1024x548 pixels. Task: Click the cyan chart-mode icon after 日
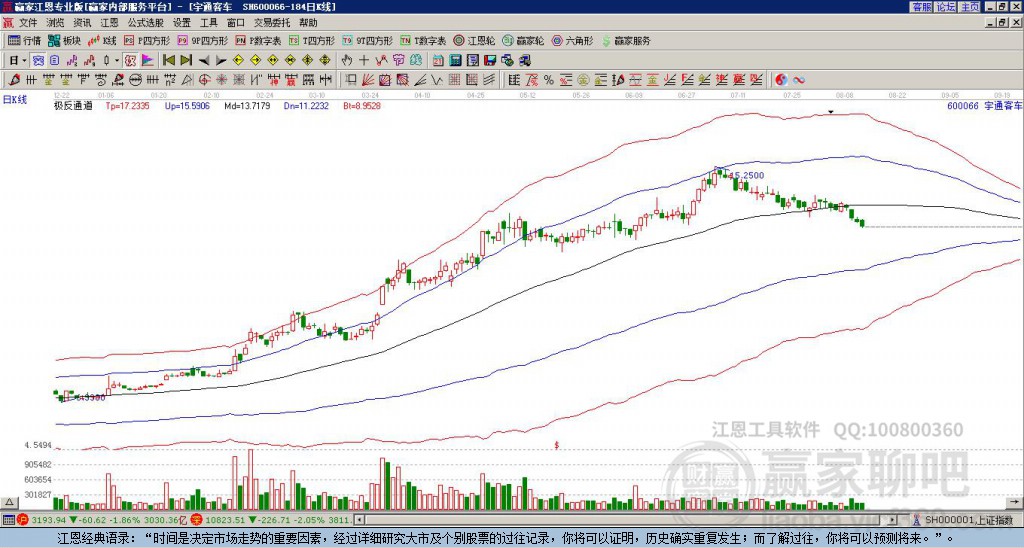(x=38, y=60)
